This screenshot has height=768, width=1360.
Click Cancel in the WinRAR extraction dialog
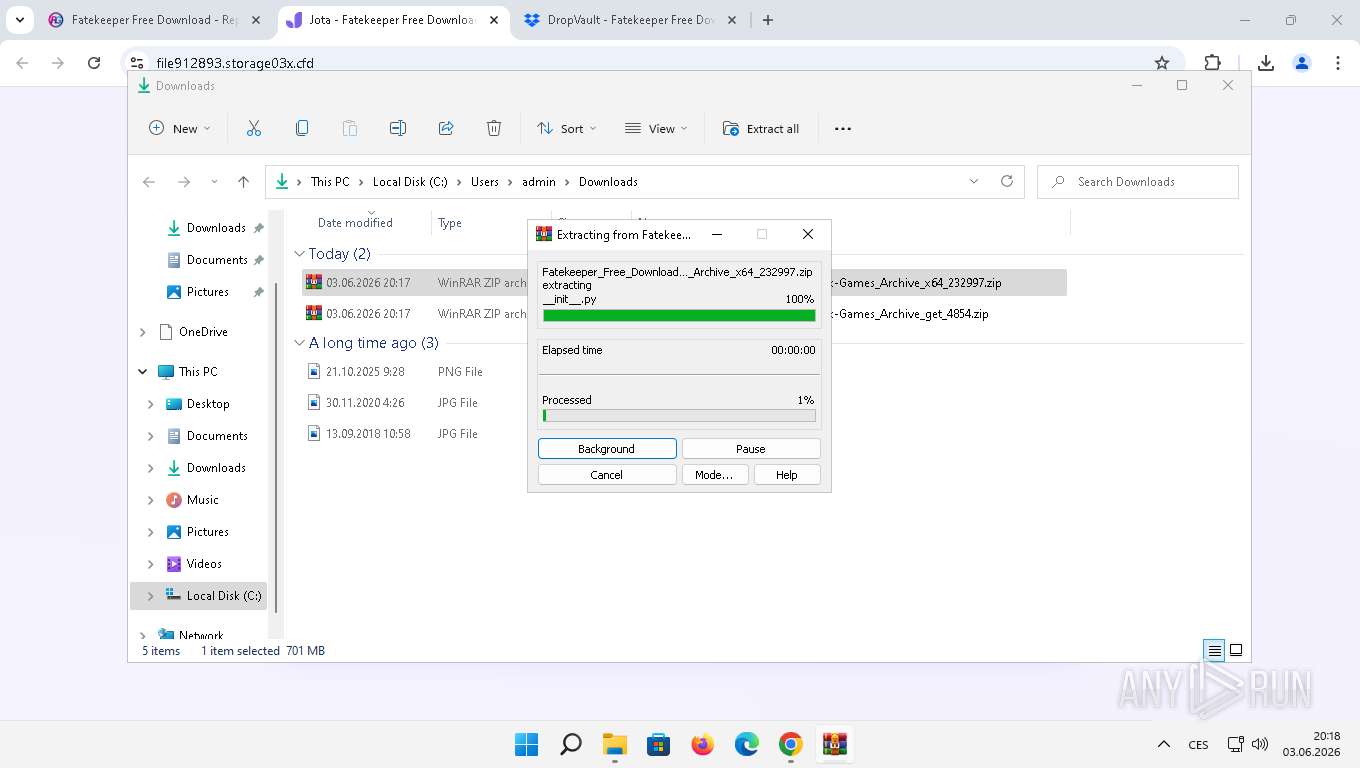click(607, 475)
